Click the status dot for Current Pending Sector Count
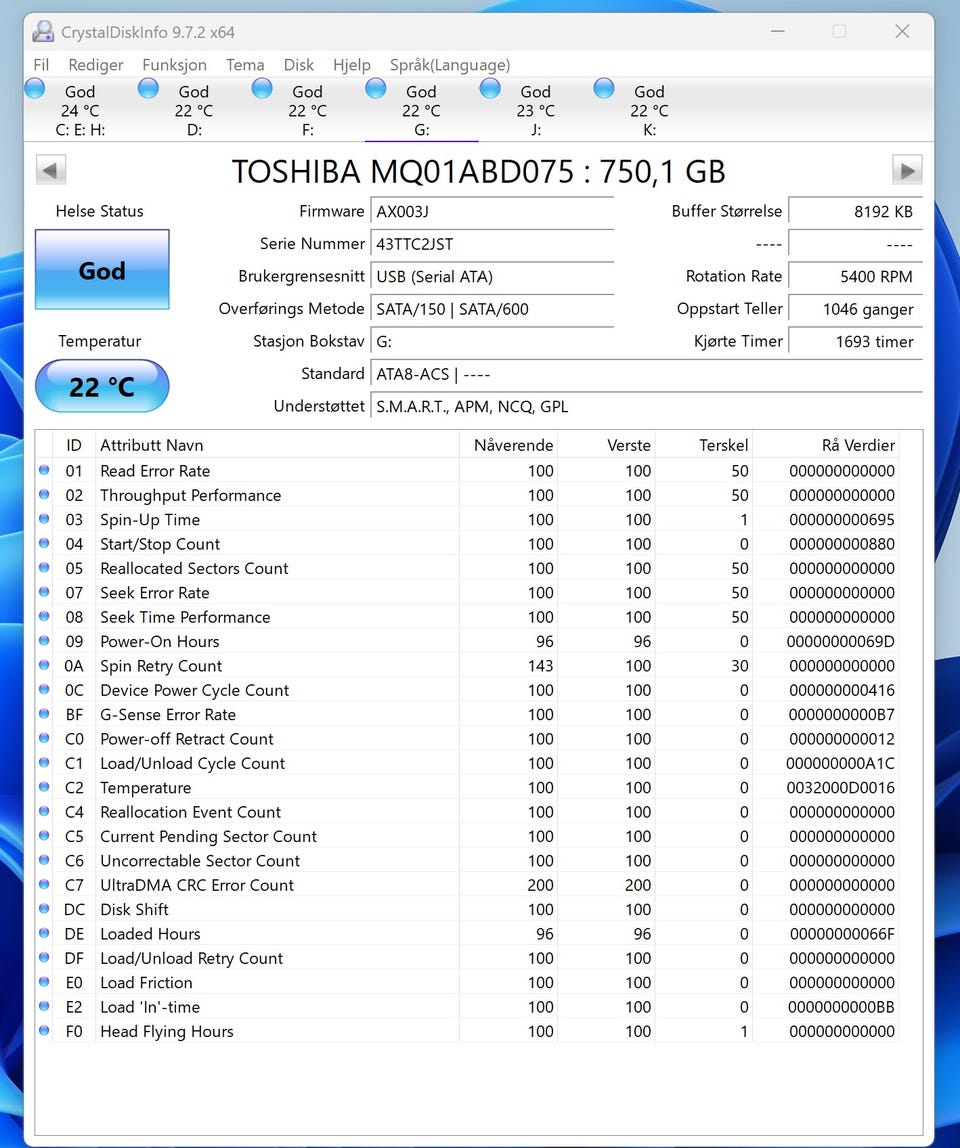Viewport: 960px width, 1148px height. 44,835
